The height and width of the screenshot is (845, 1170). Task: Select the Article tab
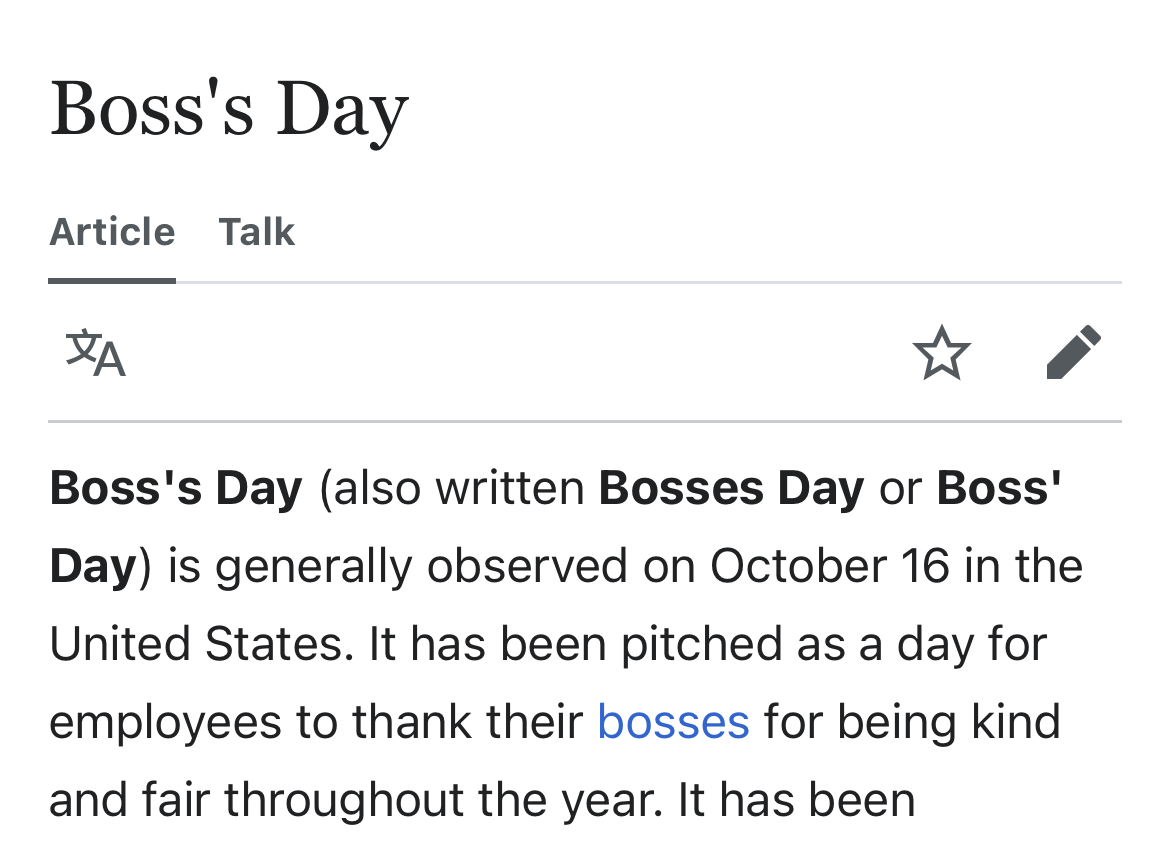click(x=112, y=231)
